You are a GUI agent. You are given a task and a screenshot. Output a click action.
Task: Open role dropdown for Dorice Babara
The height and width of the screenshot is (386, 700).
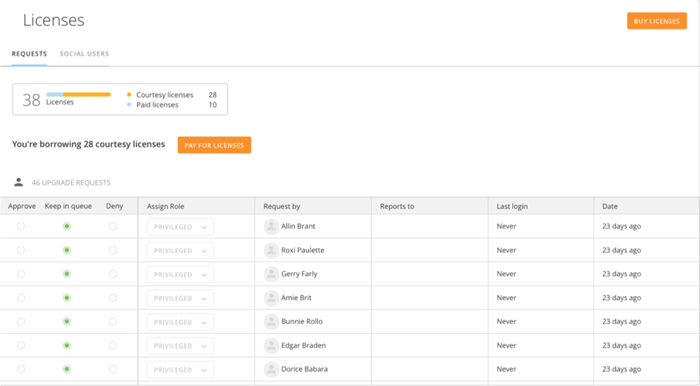point(180,369)
